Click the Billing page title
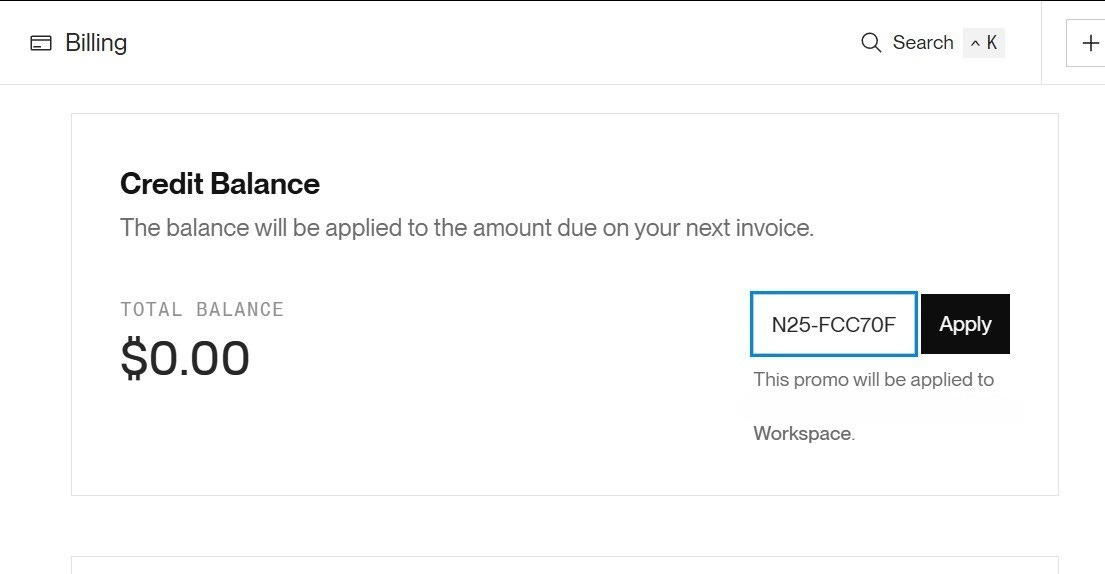 [x=96, y=43]
